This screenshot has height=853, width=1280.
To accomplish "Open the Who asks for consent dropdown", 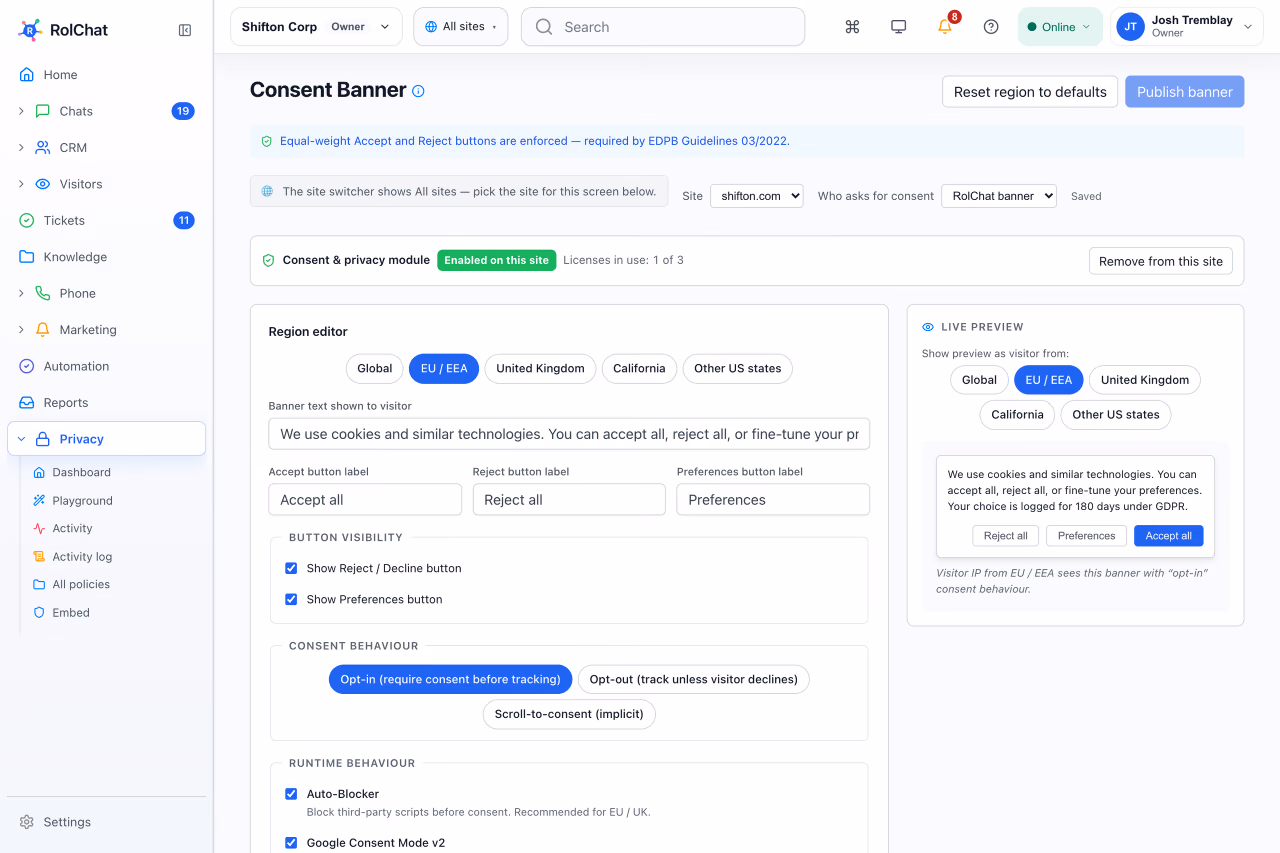I will coord(998,196).
